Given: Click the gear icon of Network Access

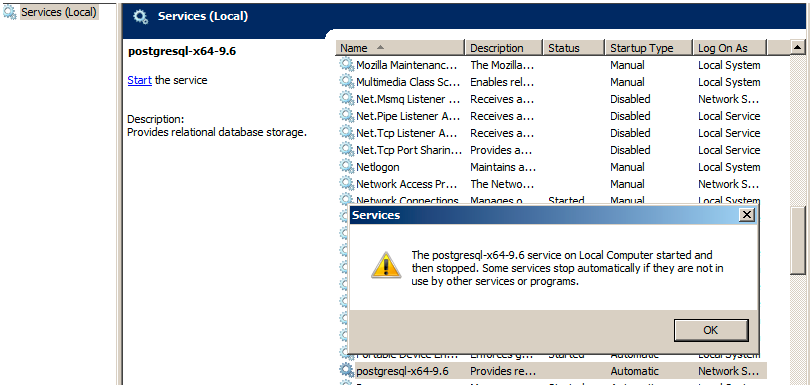Looking at the screenshot, I should (346, 184).
